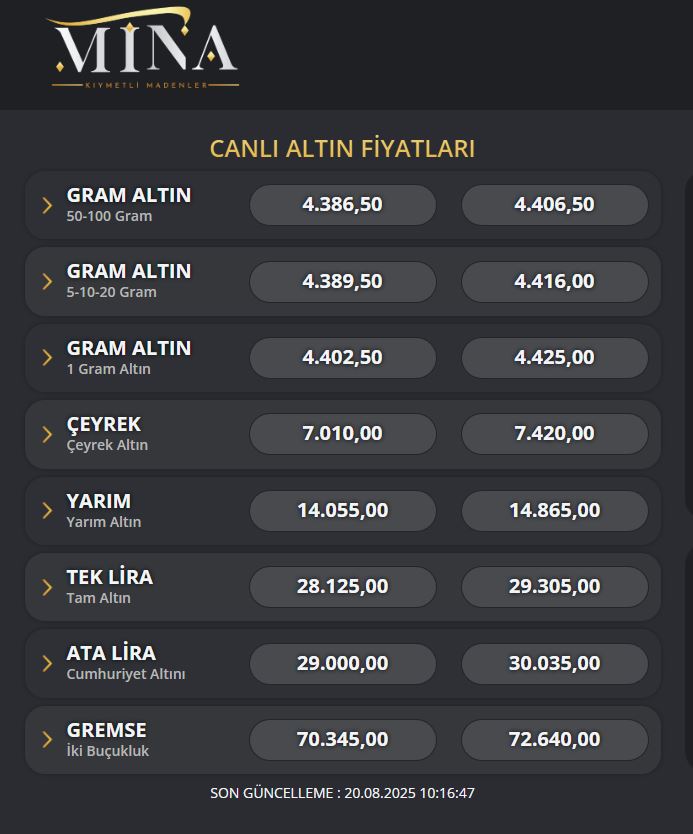Expand the GRAM ALTIN 5-10-20 Gram row

pyautogui.click(x=46, y=281)
